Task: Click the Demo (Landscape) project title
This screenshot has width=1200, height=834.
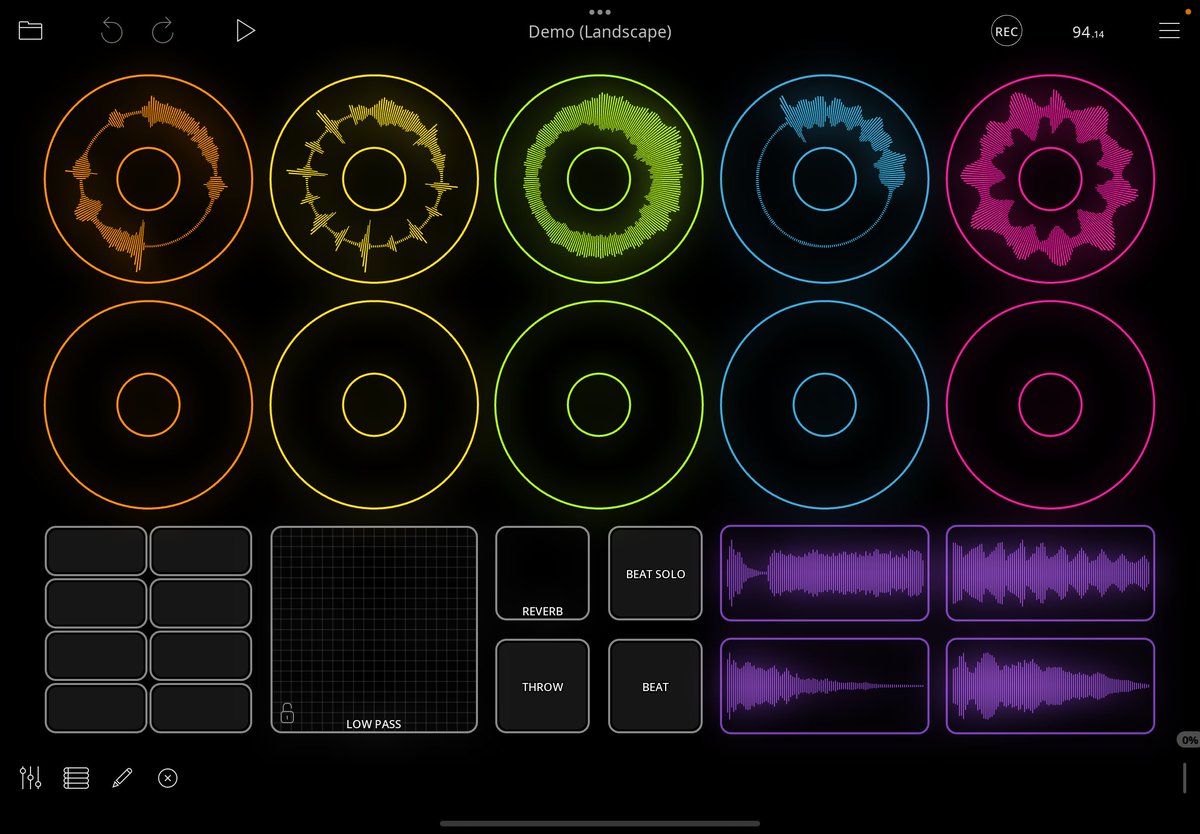Action: 600,32
